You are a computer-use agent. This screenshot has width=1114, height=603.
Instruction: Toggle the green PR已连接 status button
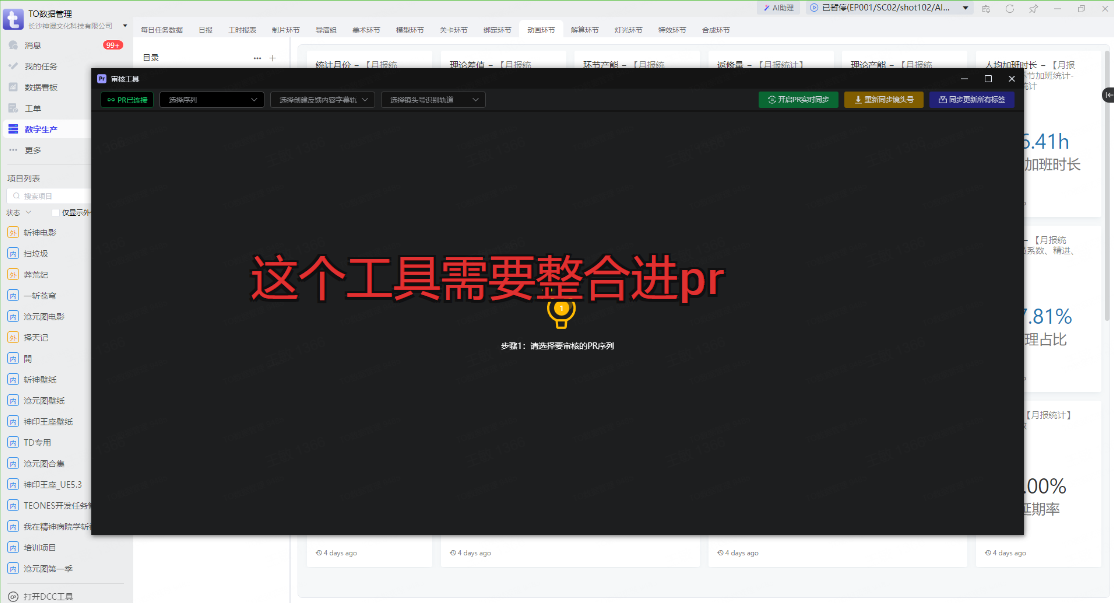[x=127, y=100]
